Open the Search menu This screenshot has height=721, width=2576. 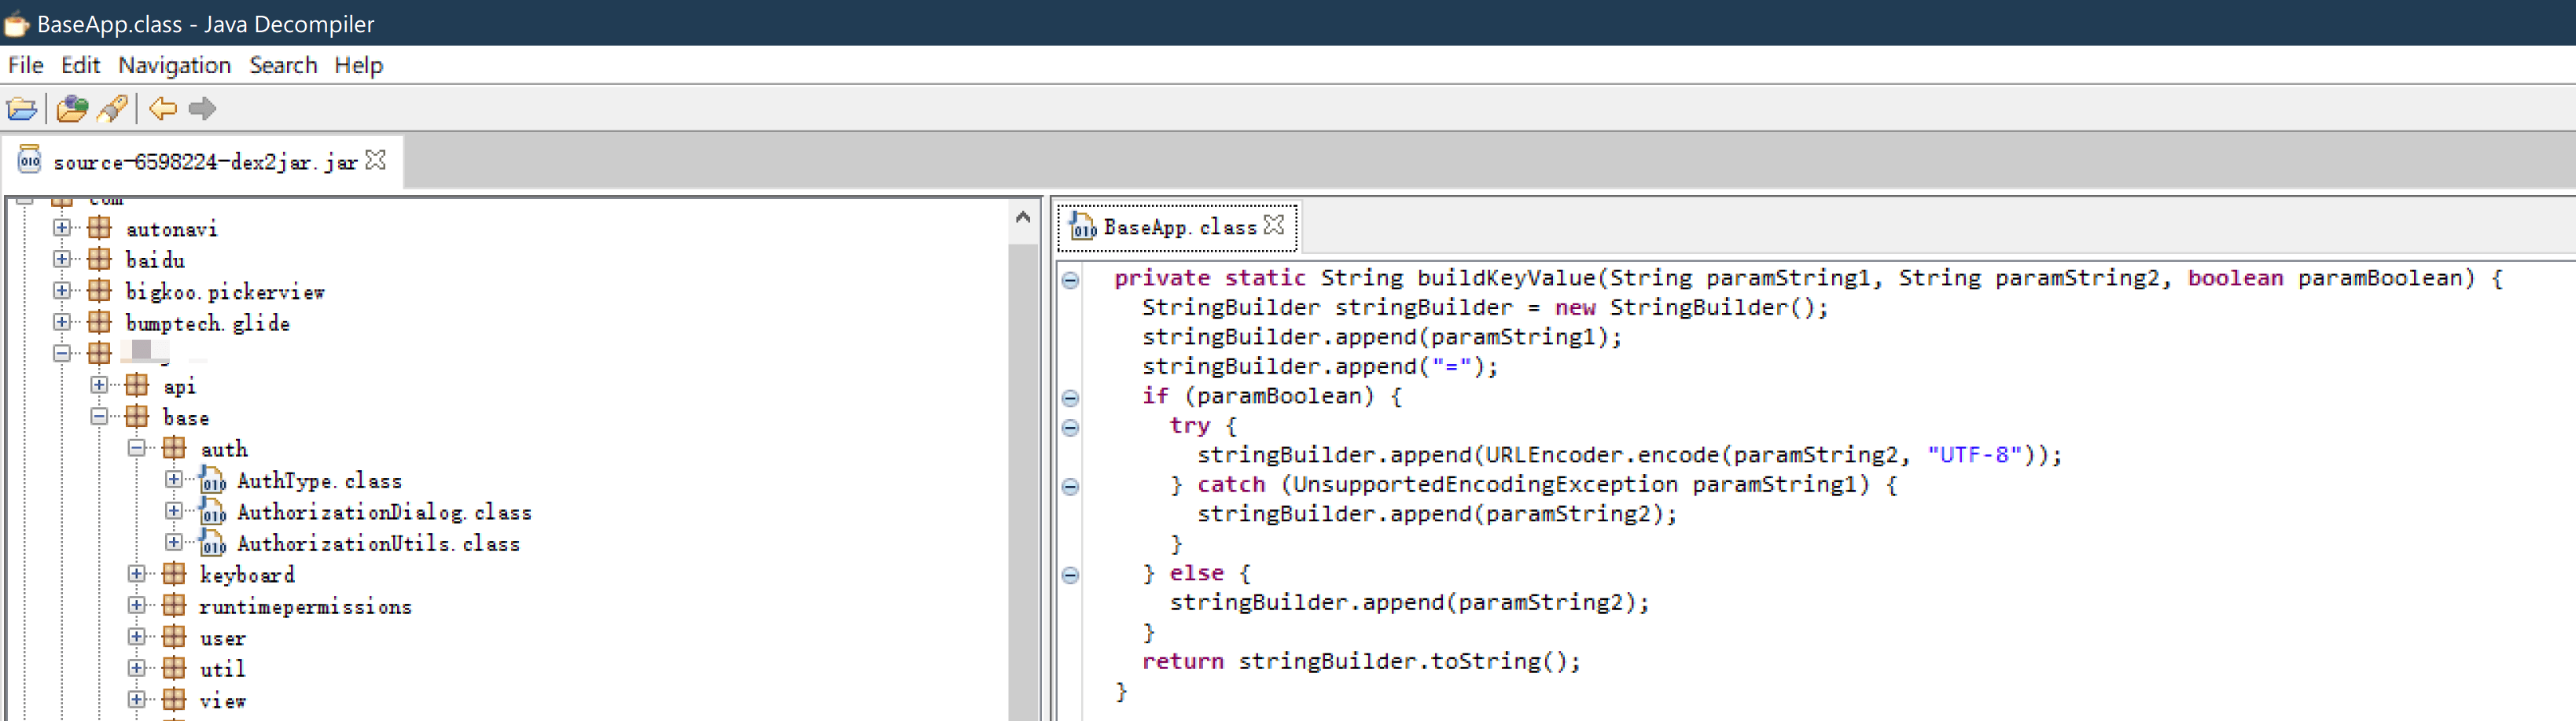click(283, 65)
